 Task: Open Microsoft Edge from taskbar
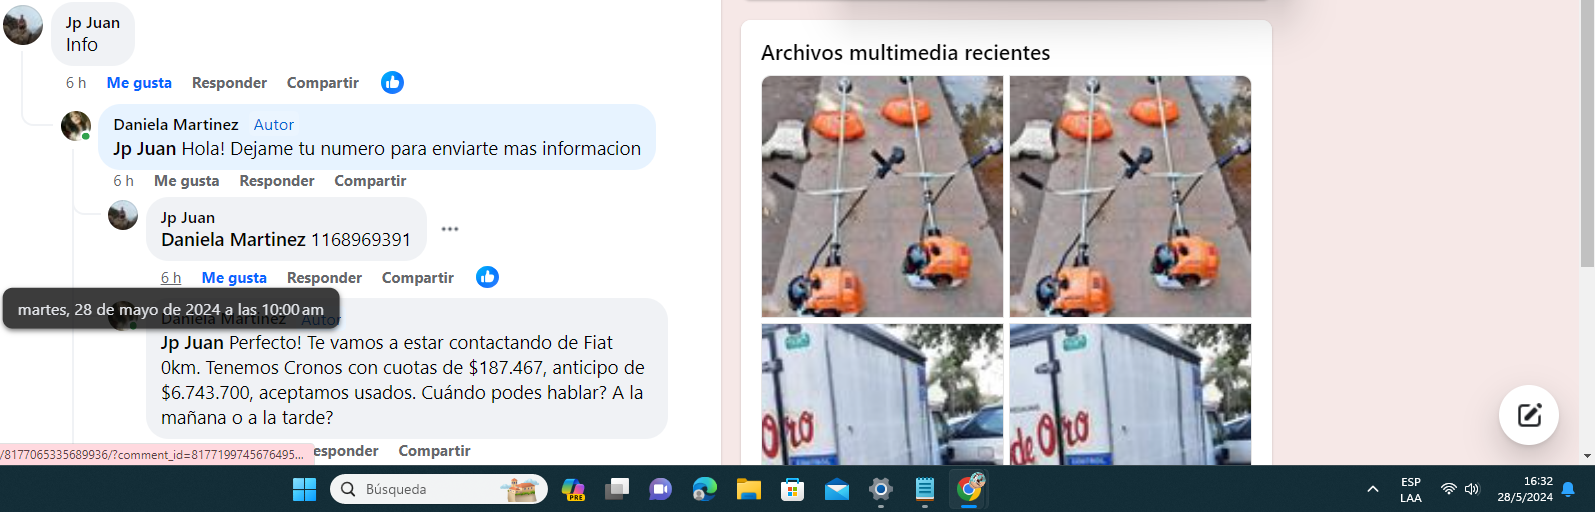(705, 489)
